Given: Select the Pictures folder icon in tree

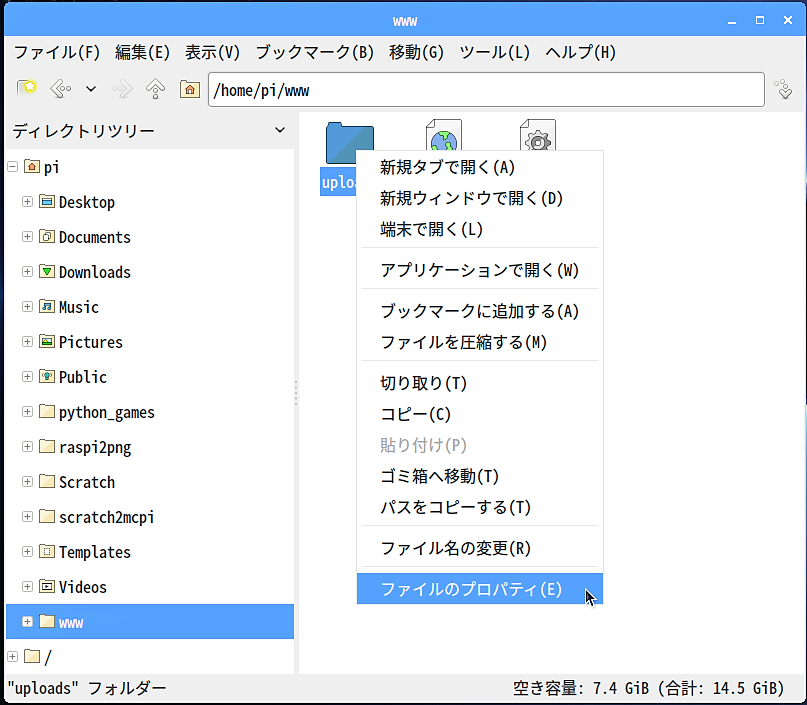Looking at the screenshot, I should [x=47, y=341].
